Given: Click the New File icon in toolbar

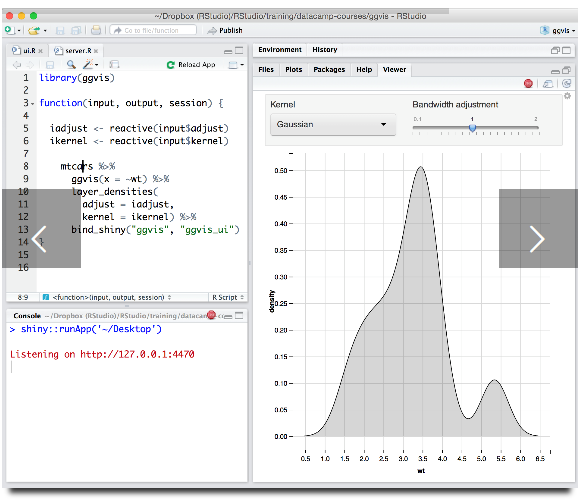Looking at the screenshot, I should click(9, 30).
